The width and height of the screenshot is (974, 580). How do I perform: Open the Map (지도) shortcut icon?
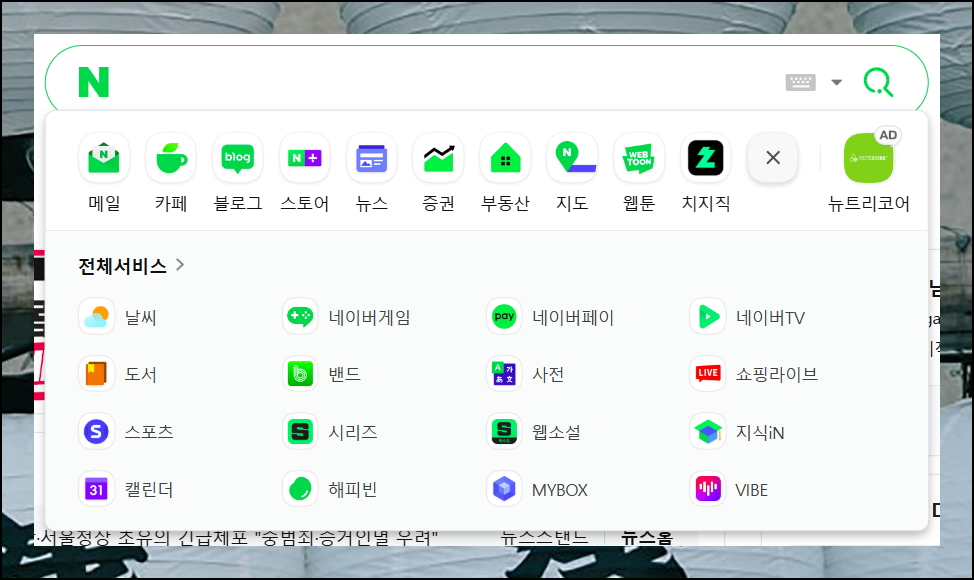tap(572, 158)
